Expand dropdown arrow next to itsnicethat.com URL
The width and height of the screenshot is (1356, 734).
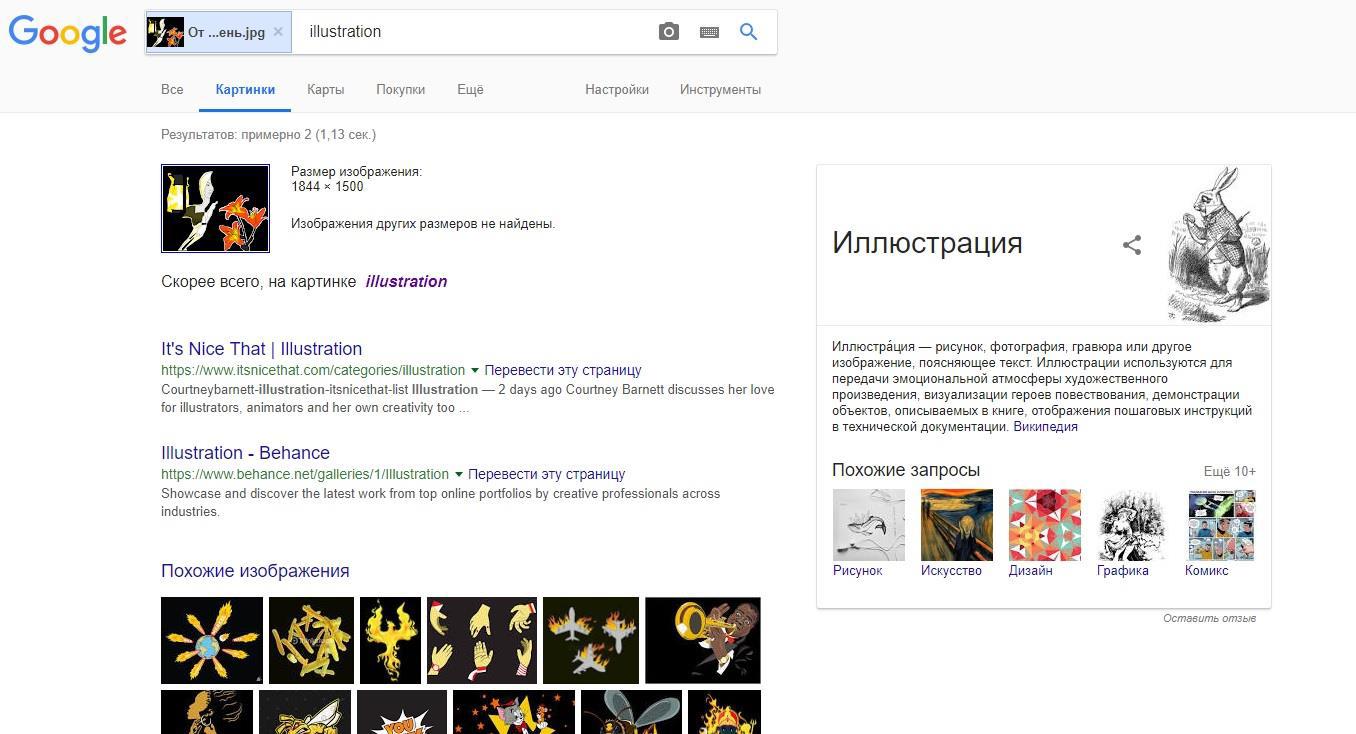pos(475,370)
